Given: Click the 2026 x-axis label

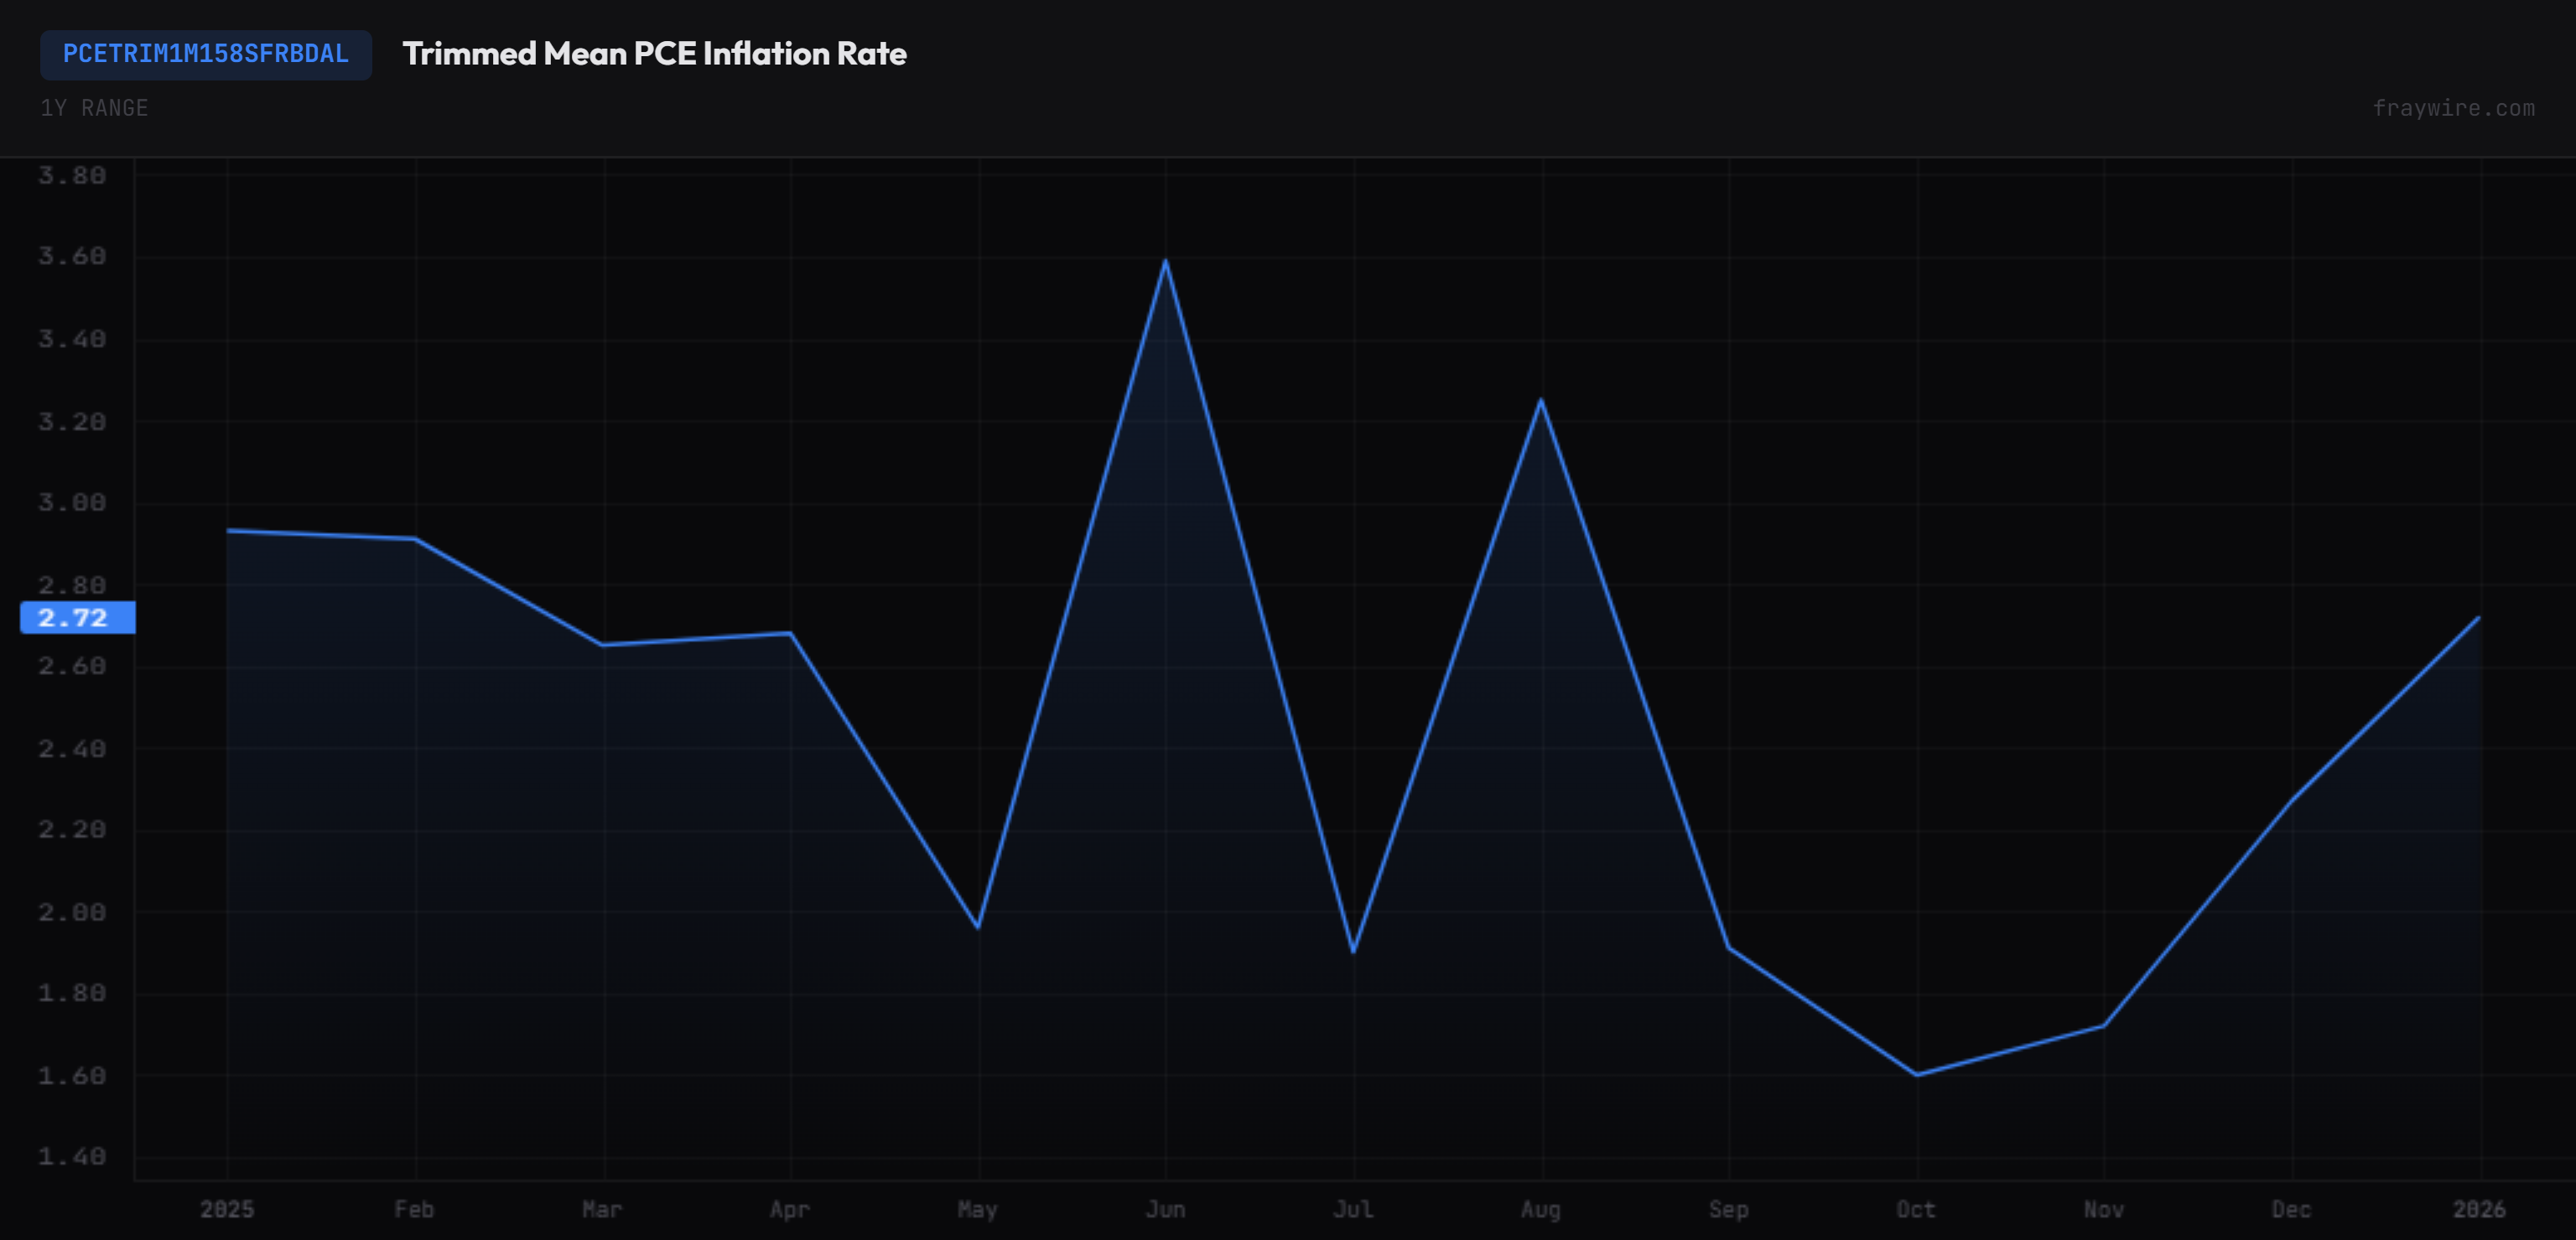Looking at the screenshot, I should (2479, 1210).
